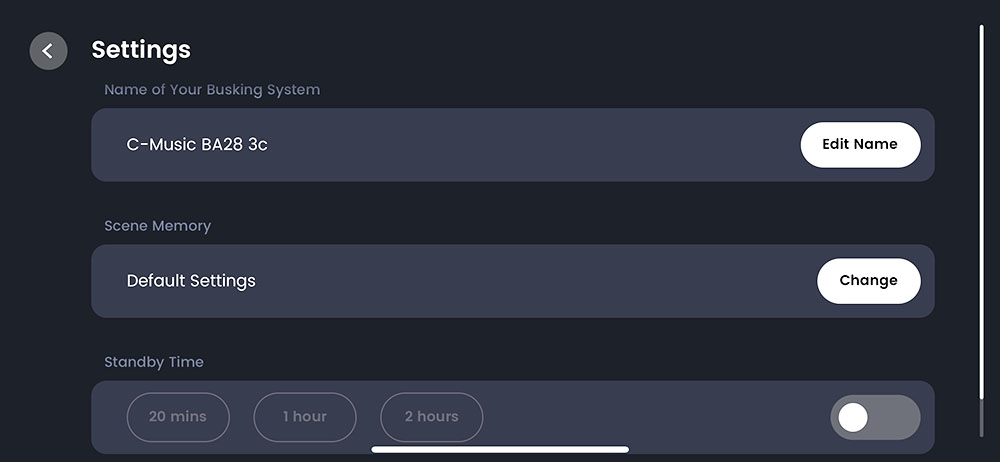Click the Settings page title
This screenshot has height=462, width=1000.
coord(141,49)
